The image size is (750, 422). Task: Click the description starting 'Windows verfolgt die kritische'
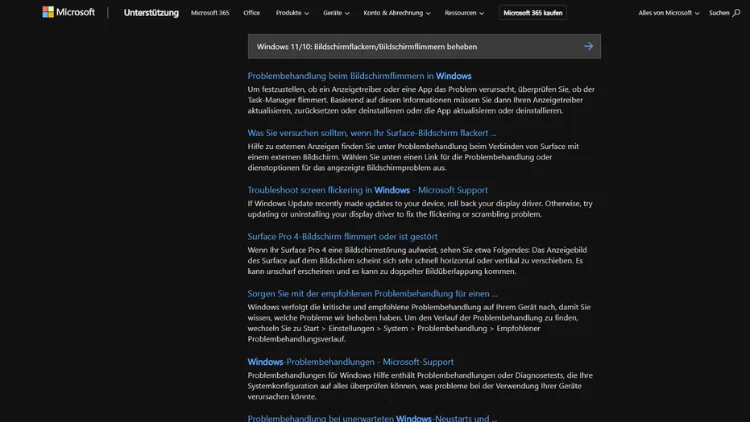419,323
